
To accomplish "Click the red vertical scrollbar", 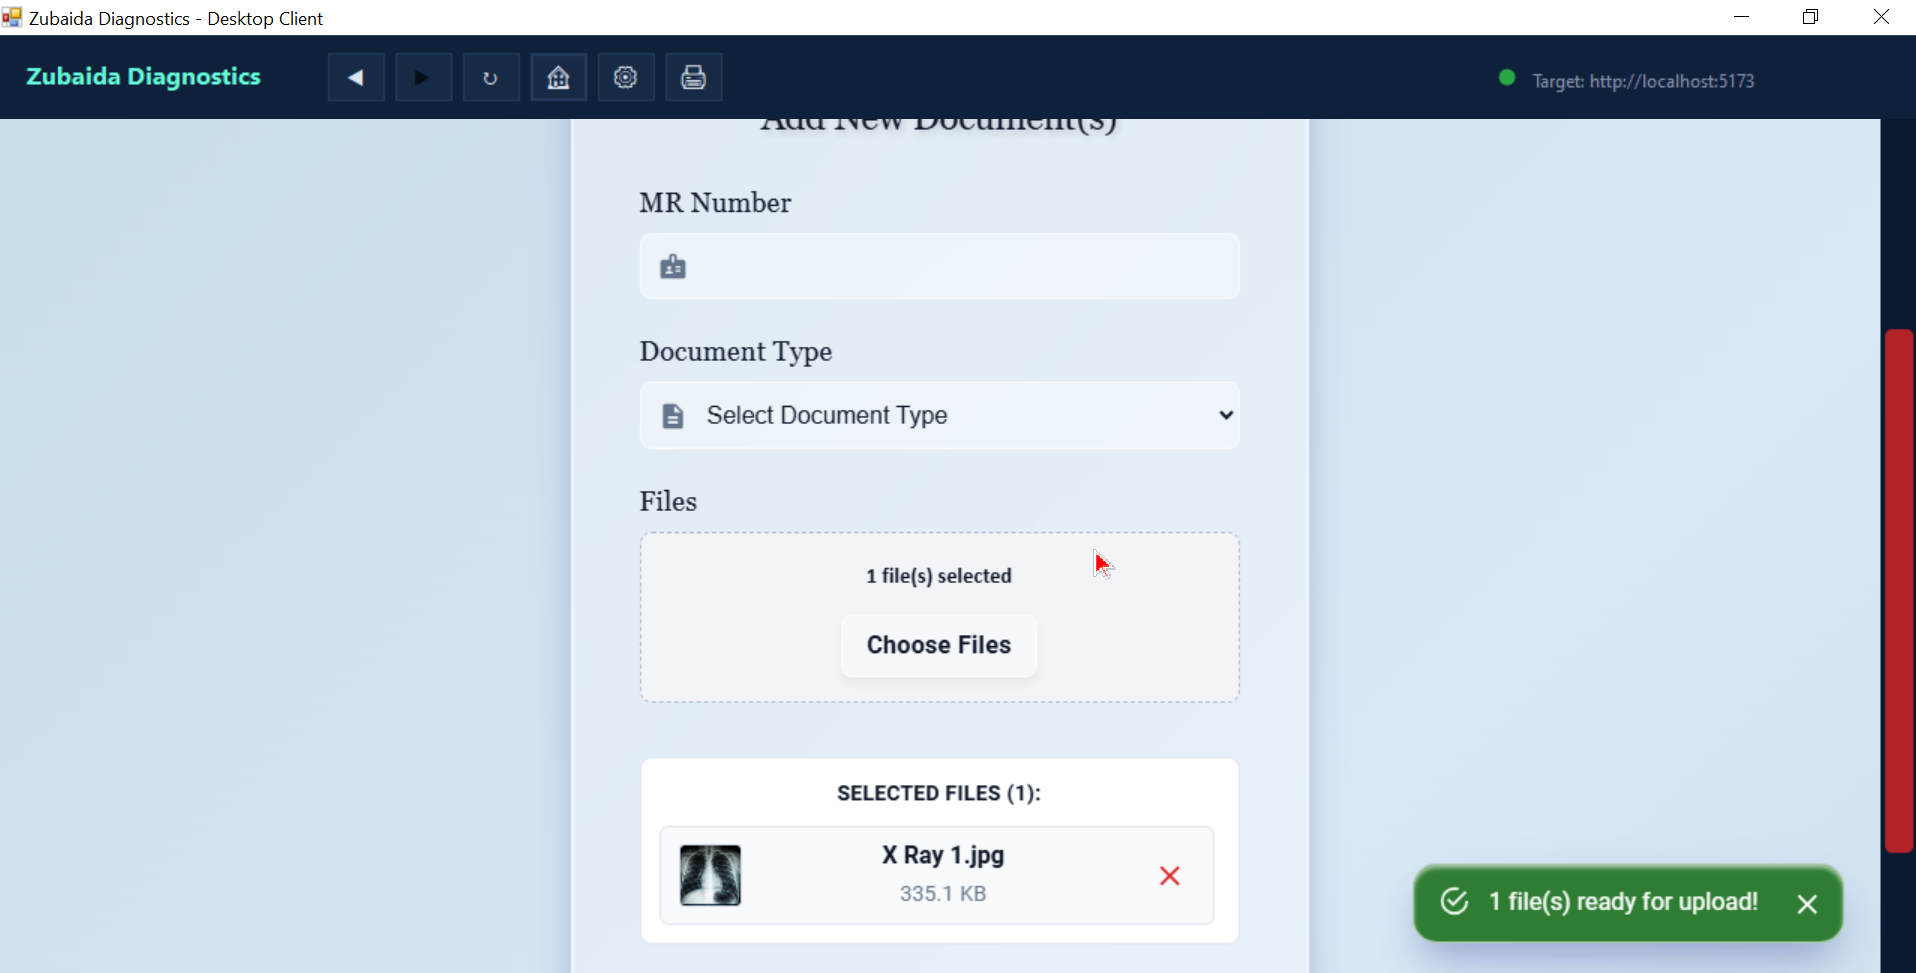I will [x=1899, y=590].
